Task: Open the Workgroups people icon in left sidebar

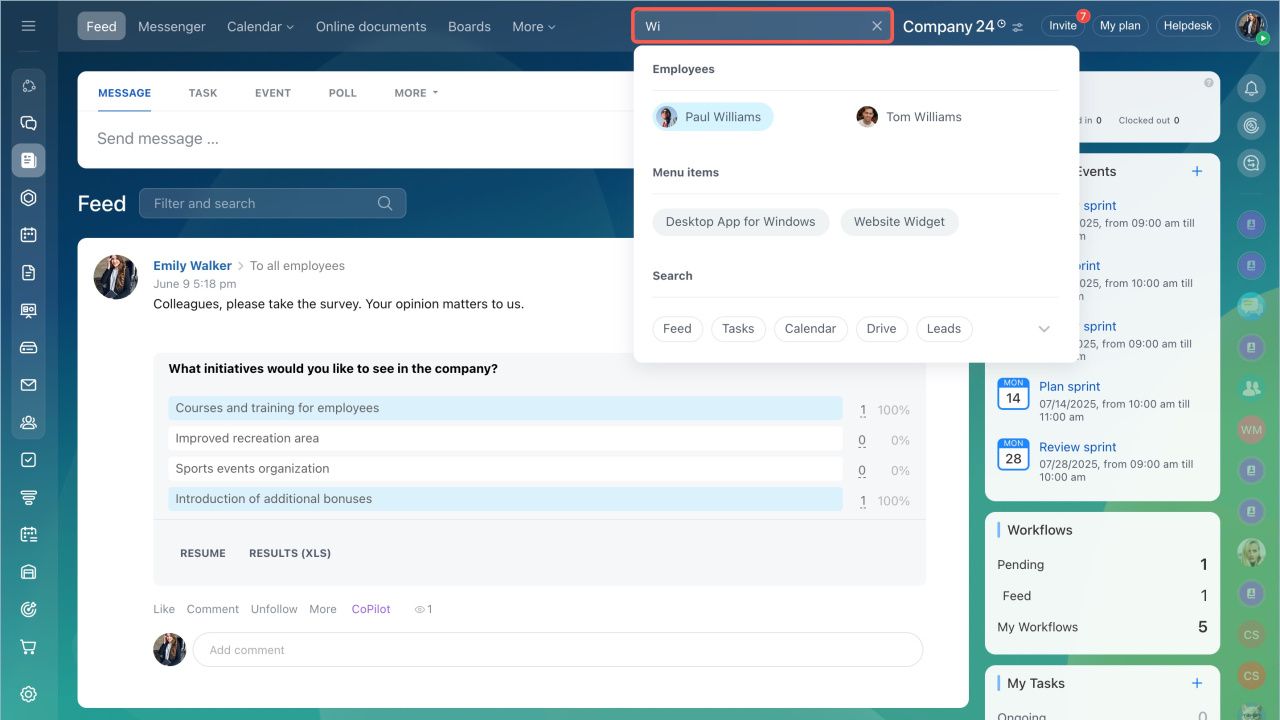Action: point(28,422)
